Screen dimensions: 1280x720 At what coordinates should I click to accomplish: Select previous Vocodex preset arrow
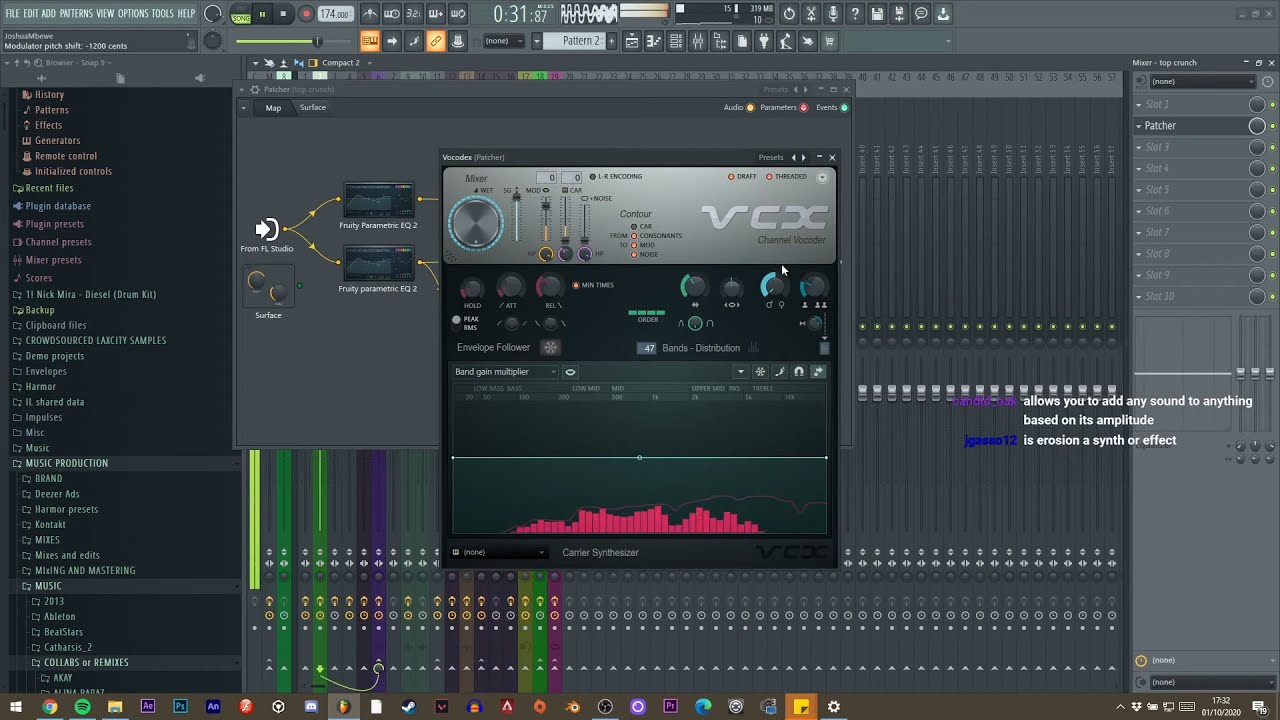pos(794,157)
